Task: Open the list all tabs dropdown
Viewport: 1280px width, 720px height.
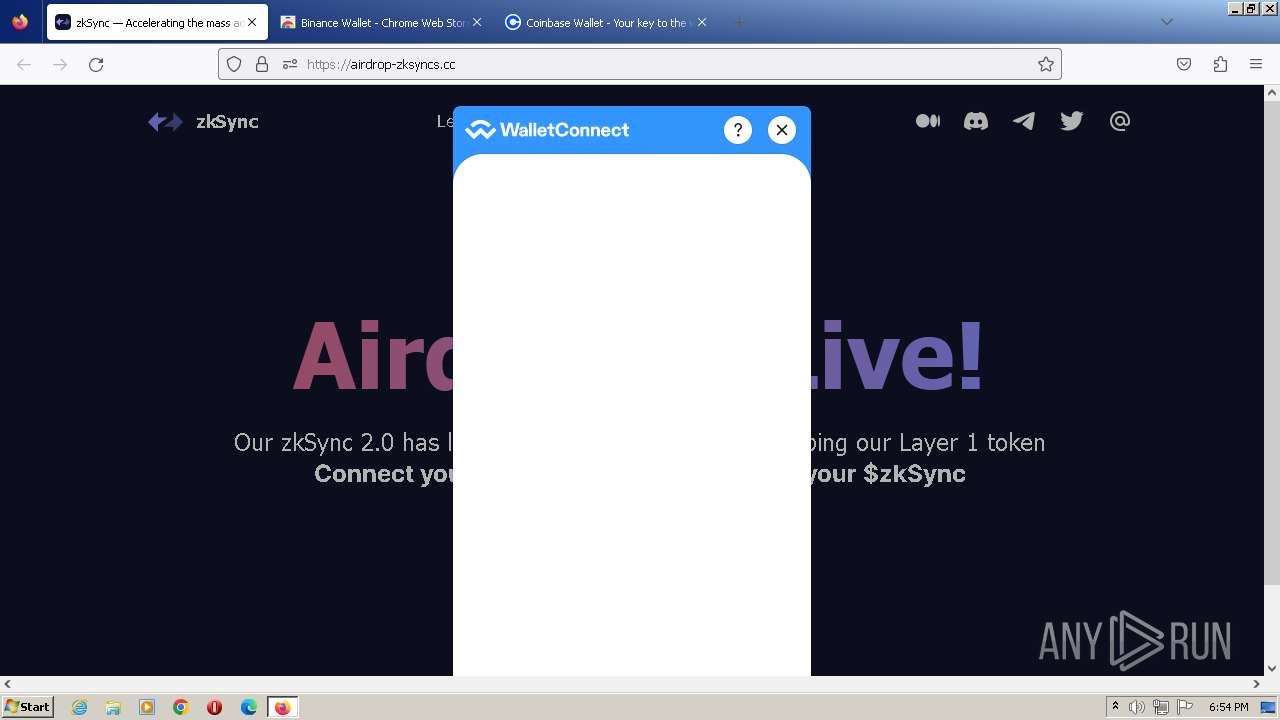Action: pyautogui.click(x=1166, y=22)
